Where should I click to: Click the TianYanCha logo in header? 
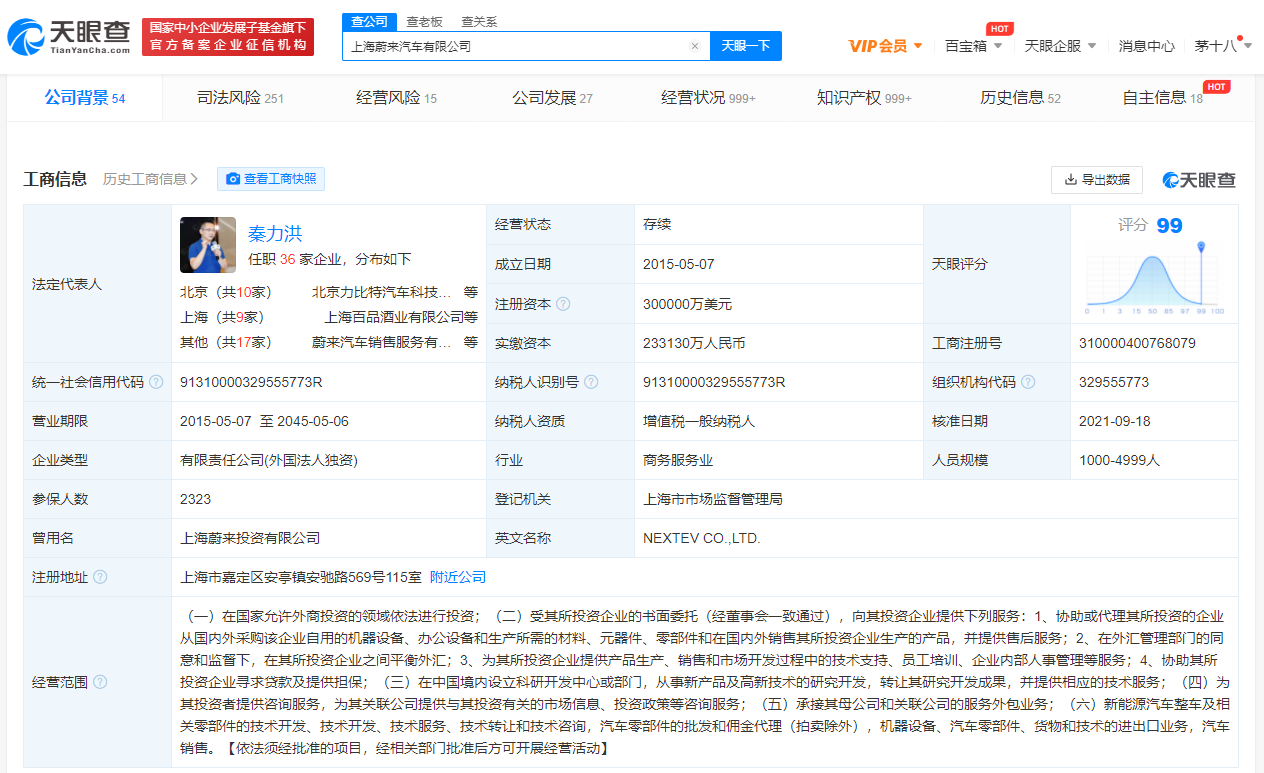[69, 37]
